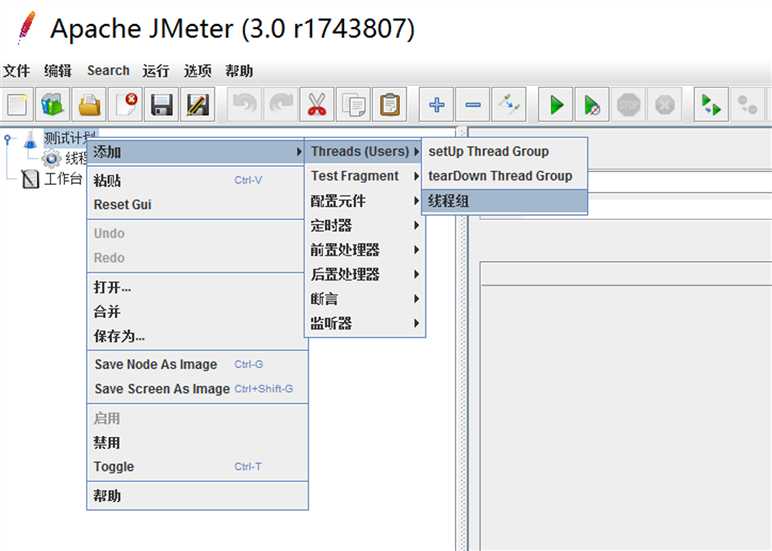Expand the 添加 submenu entry
Image resolution: width=772 pixels, height=551 pixels.
point(197,152)
